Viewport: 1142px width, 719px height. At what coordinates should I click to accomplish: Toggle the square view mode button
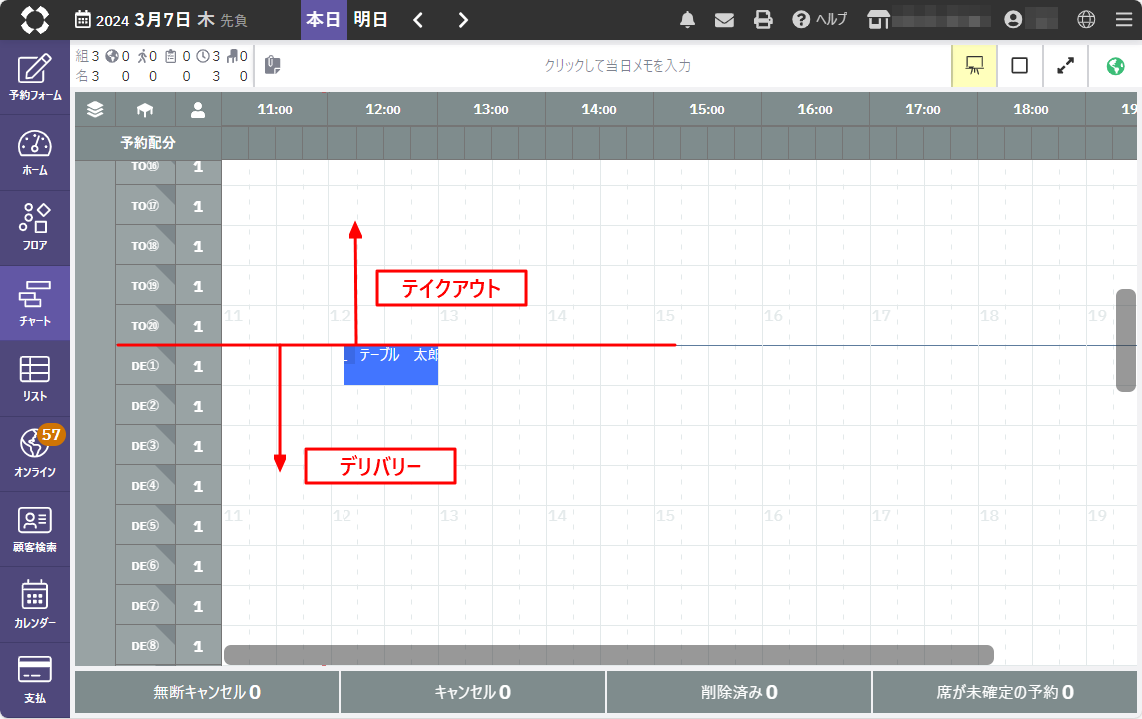click(1019, 66)
